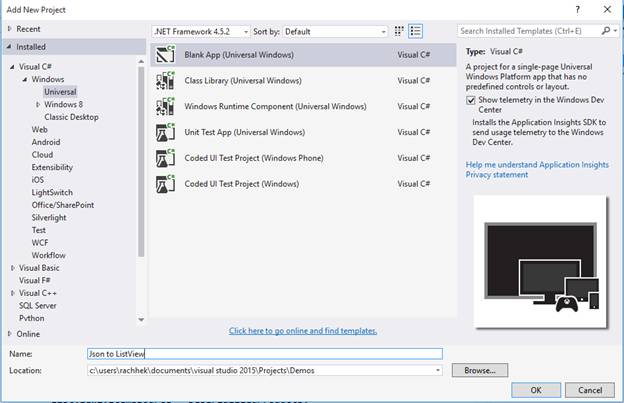Image resolution: width=624 pixels, height=403 pixels.
Task: Collapse the Installed section
Action: 9,47
